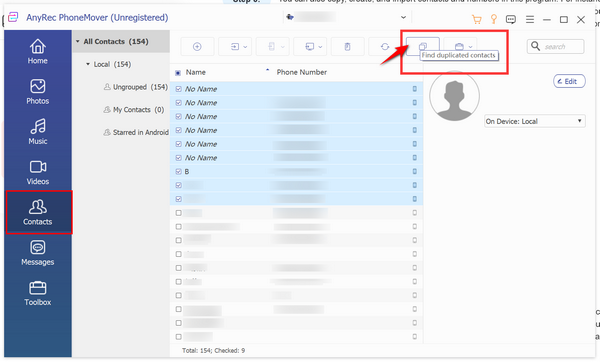The width and height of the screenshot is (600, 362).
Task: Go to the Music section
Action: tap(38, 132)
